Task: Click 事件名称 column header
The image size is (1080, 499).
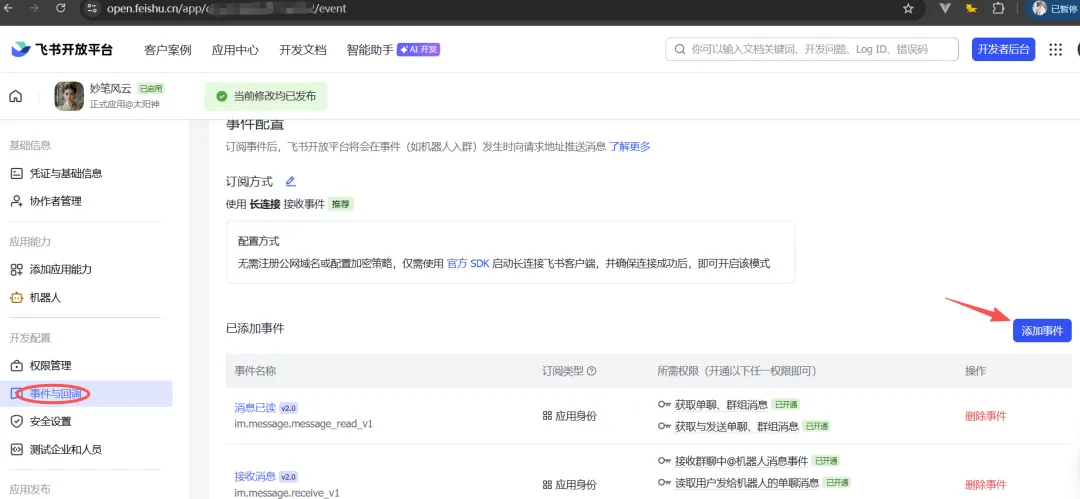Action: click(255, 371)
